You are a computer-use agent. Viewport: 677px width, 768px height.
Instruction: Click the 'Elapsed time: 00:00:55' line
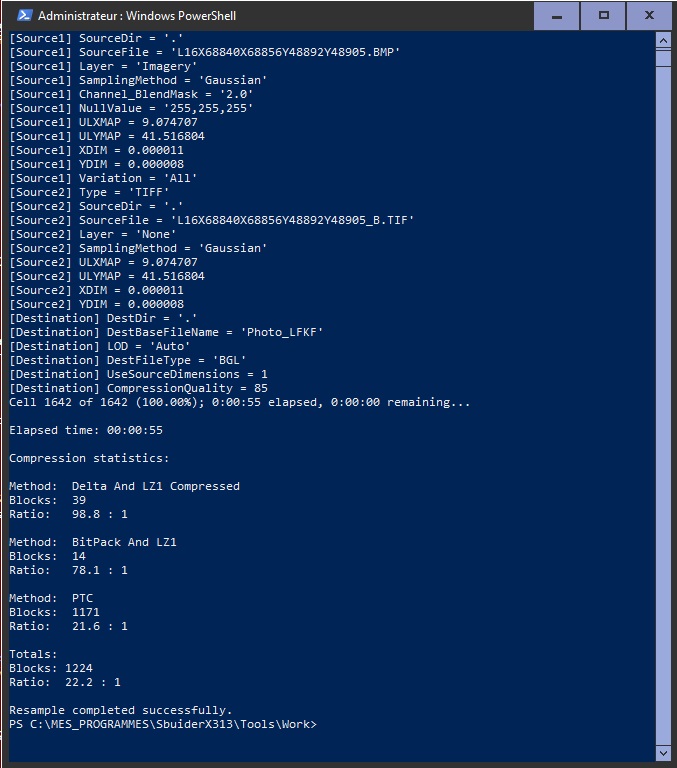pyautogui.click(x=86, y=430)
